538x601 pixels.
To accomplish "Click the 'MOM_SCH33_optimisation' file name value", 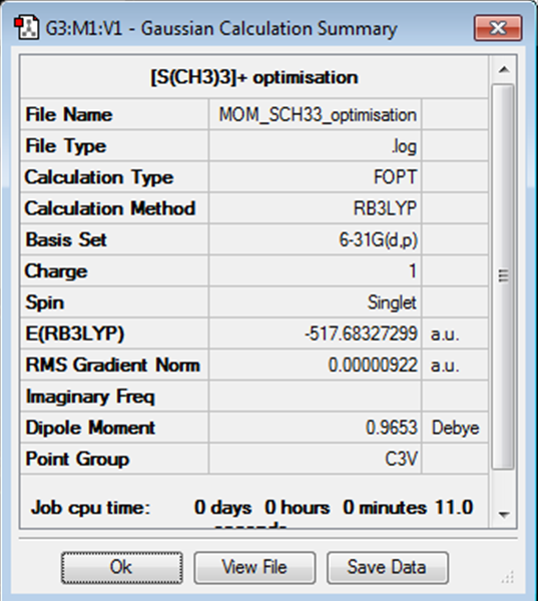I will 317,115.
